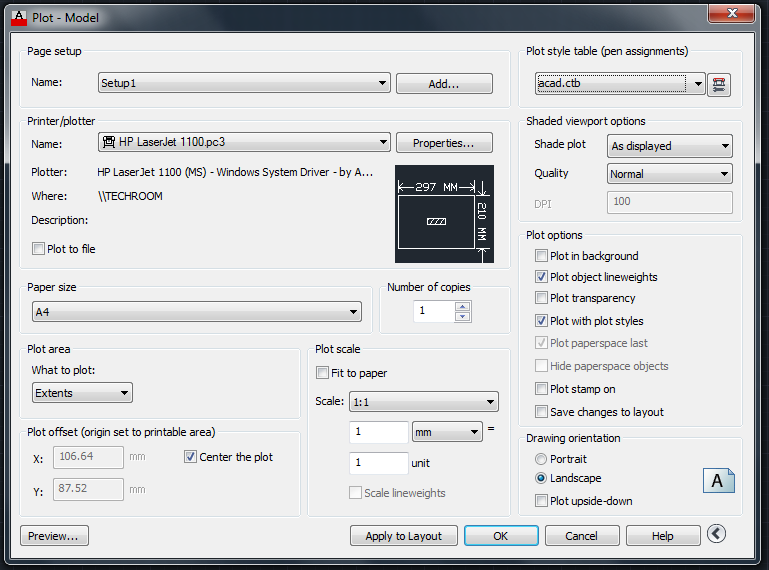Select Portrait orientation
769x570 pixels.
(x=540, y=459)
